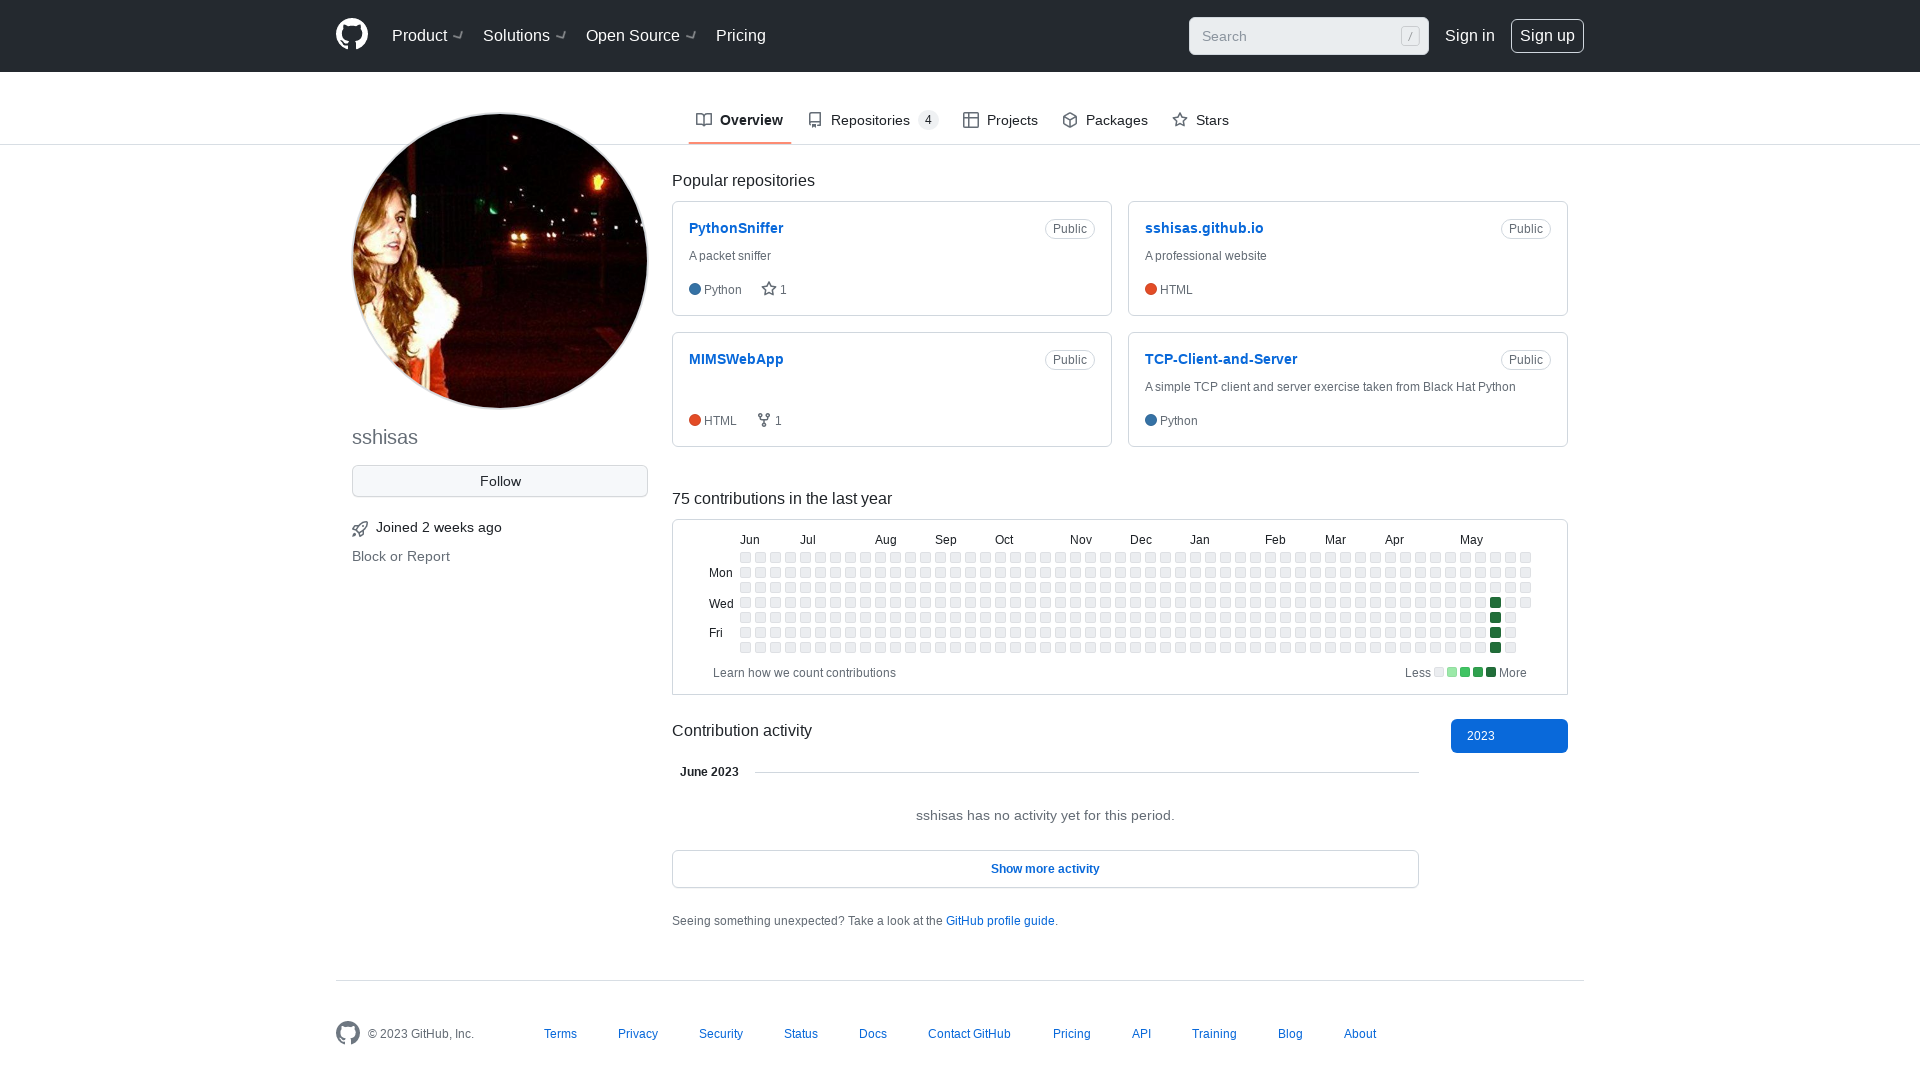Viewport: 1920px width, 1080px height.
Task: Click the Follow button
Action: pyautogui.click(x=500, y=480)
